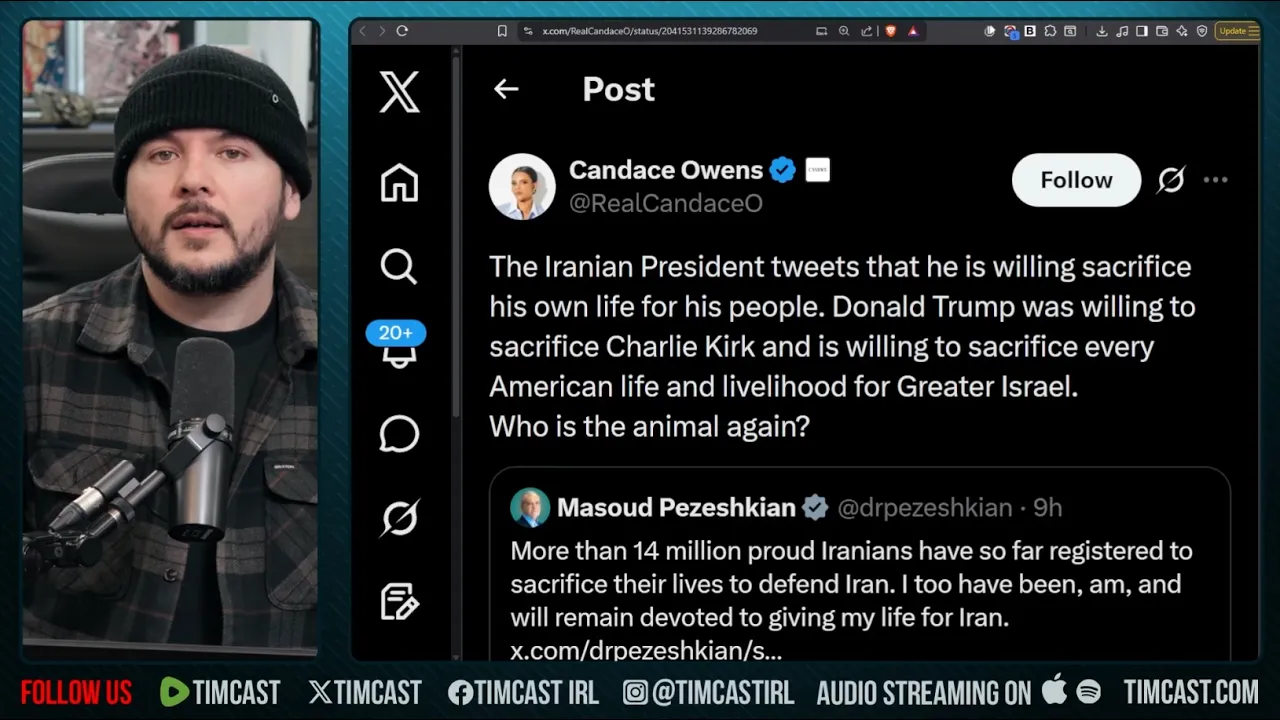Click the X logo in sidebar

point(399,92)
